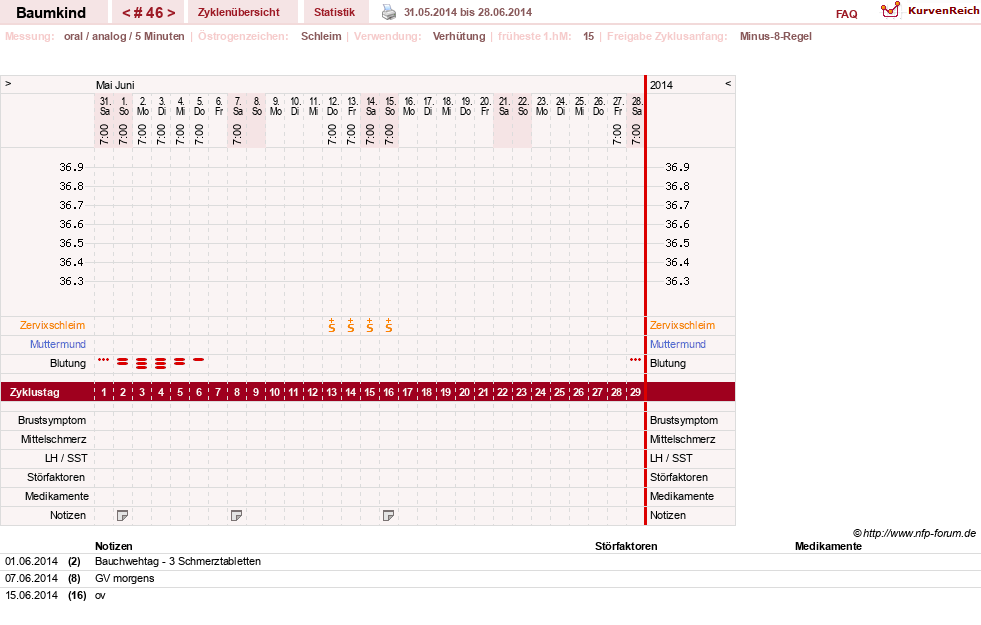Open the note icon on cycle day 8
This screenshot has width=981, height=625.
pos(236,516)
